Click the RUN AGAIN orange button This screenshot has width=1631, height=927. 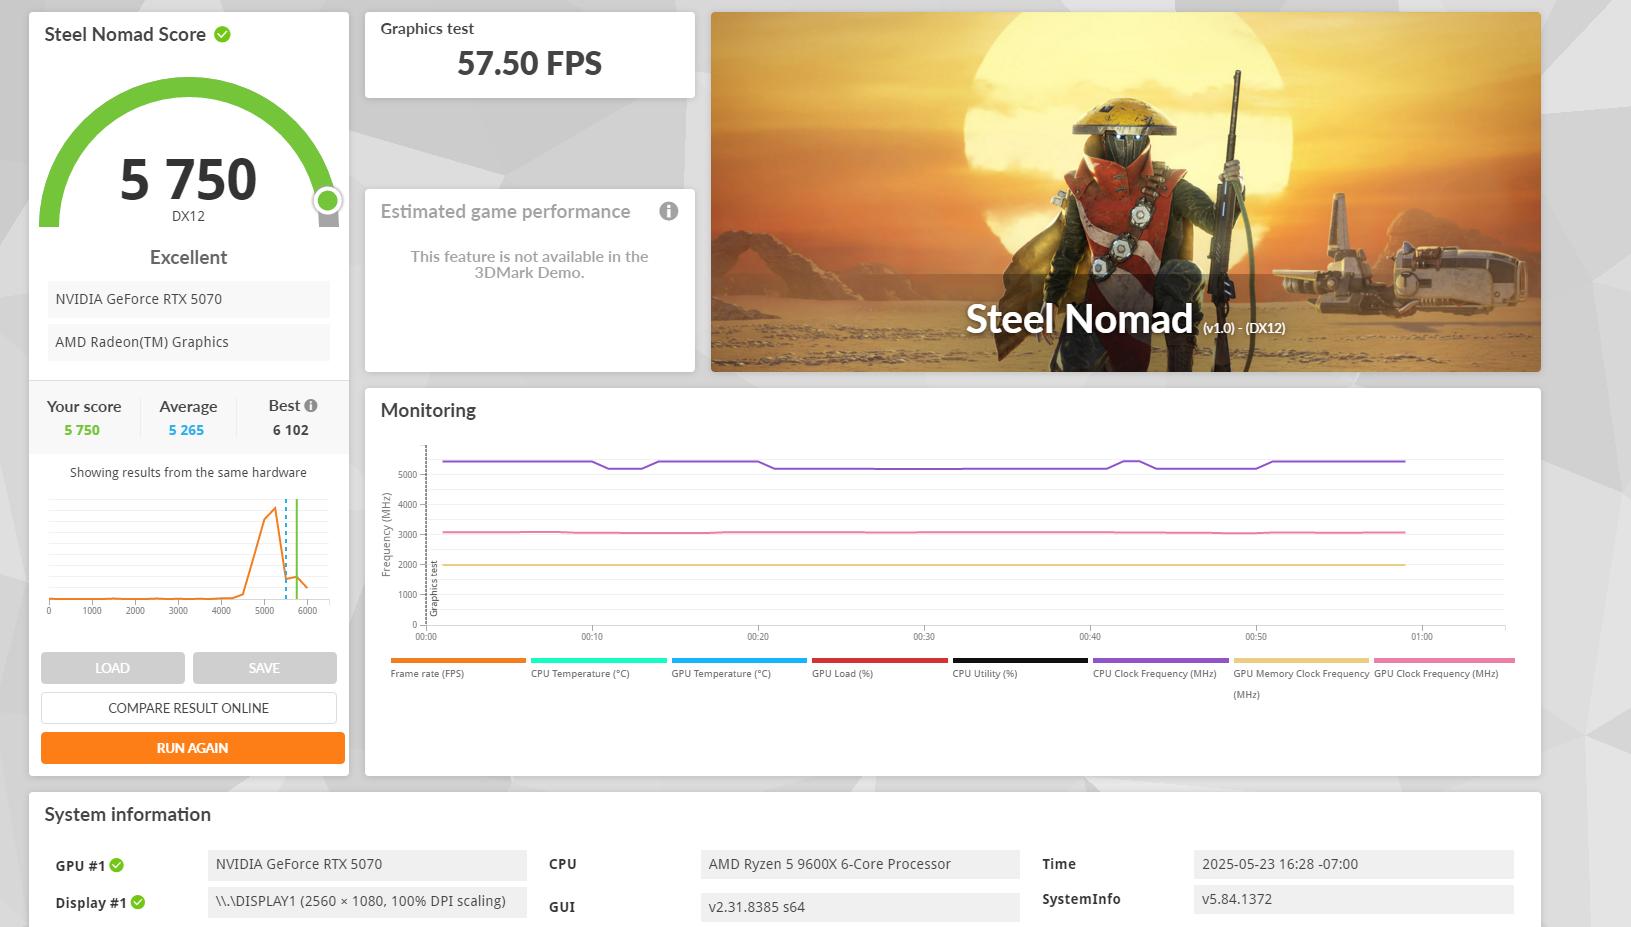tap(193, 748)
